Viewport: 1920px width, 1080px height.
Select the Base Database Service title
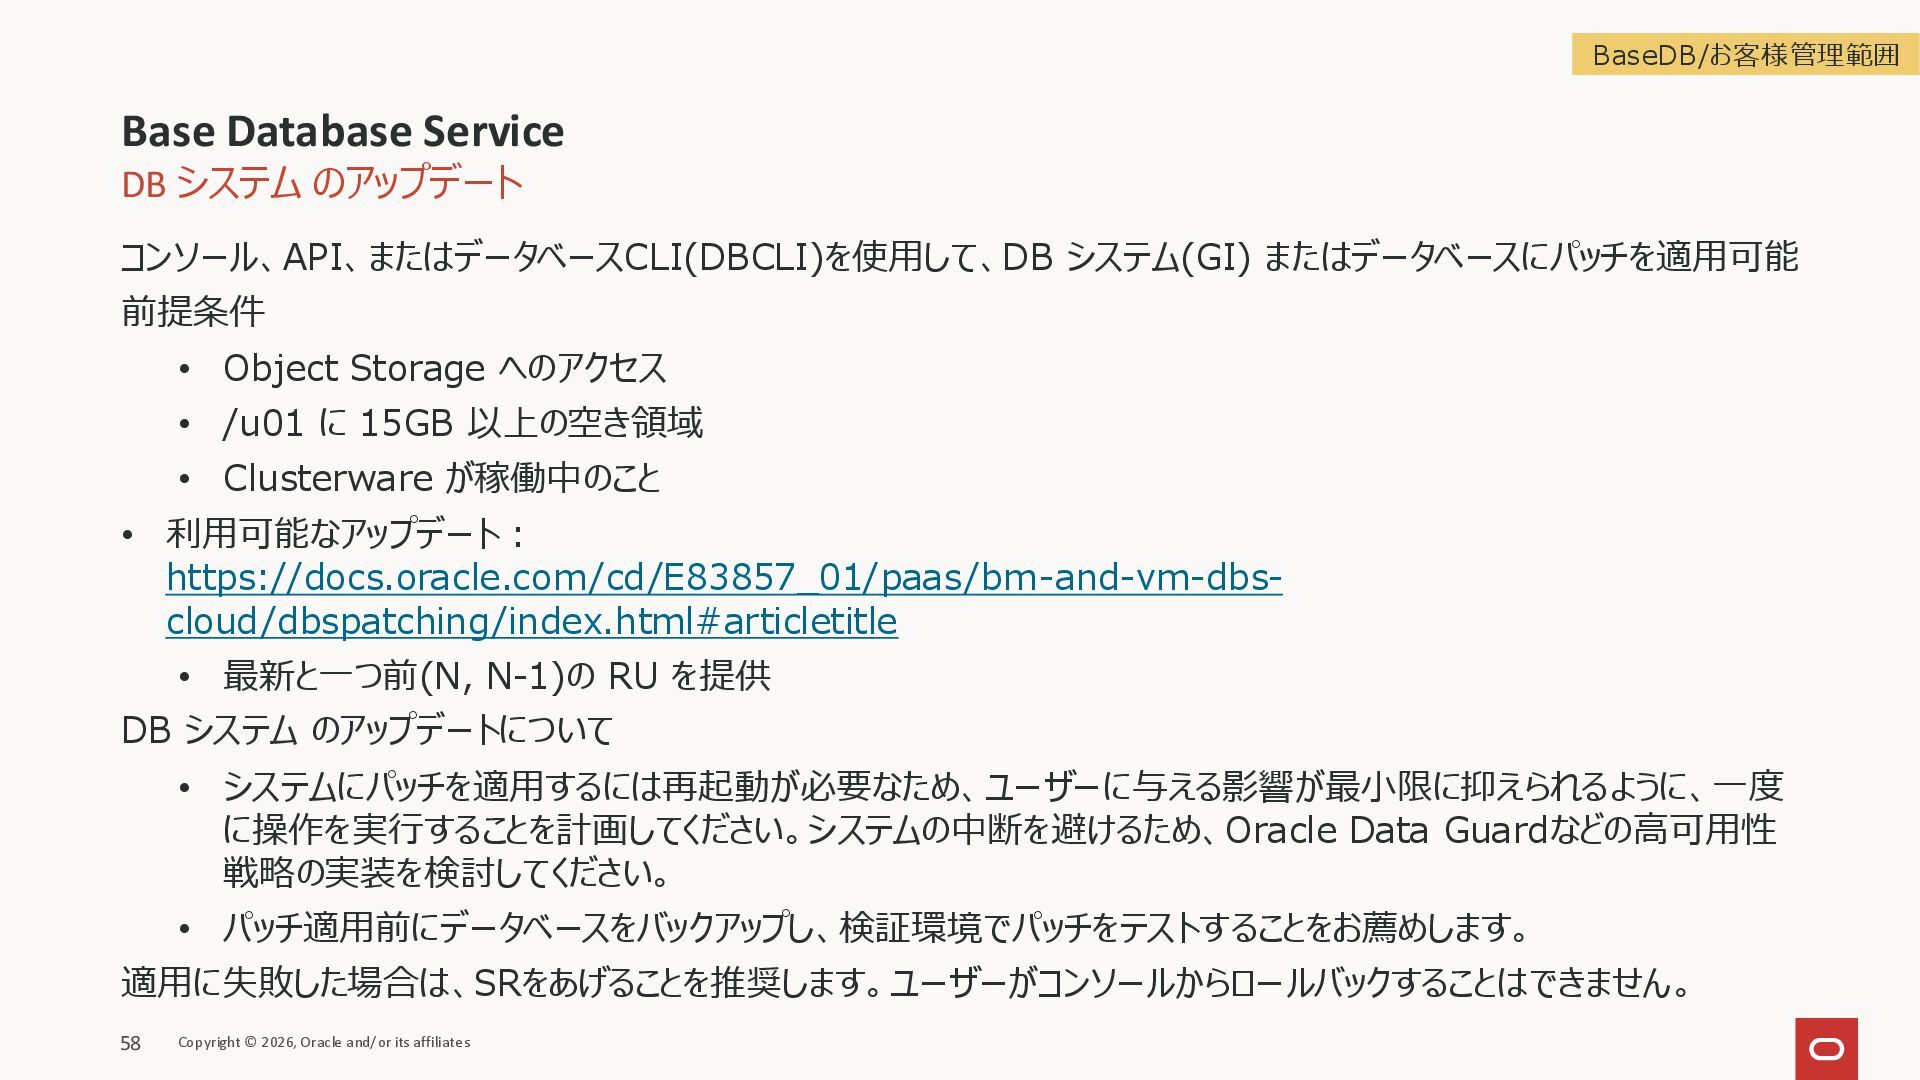[342, 131]
